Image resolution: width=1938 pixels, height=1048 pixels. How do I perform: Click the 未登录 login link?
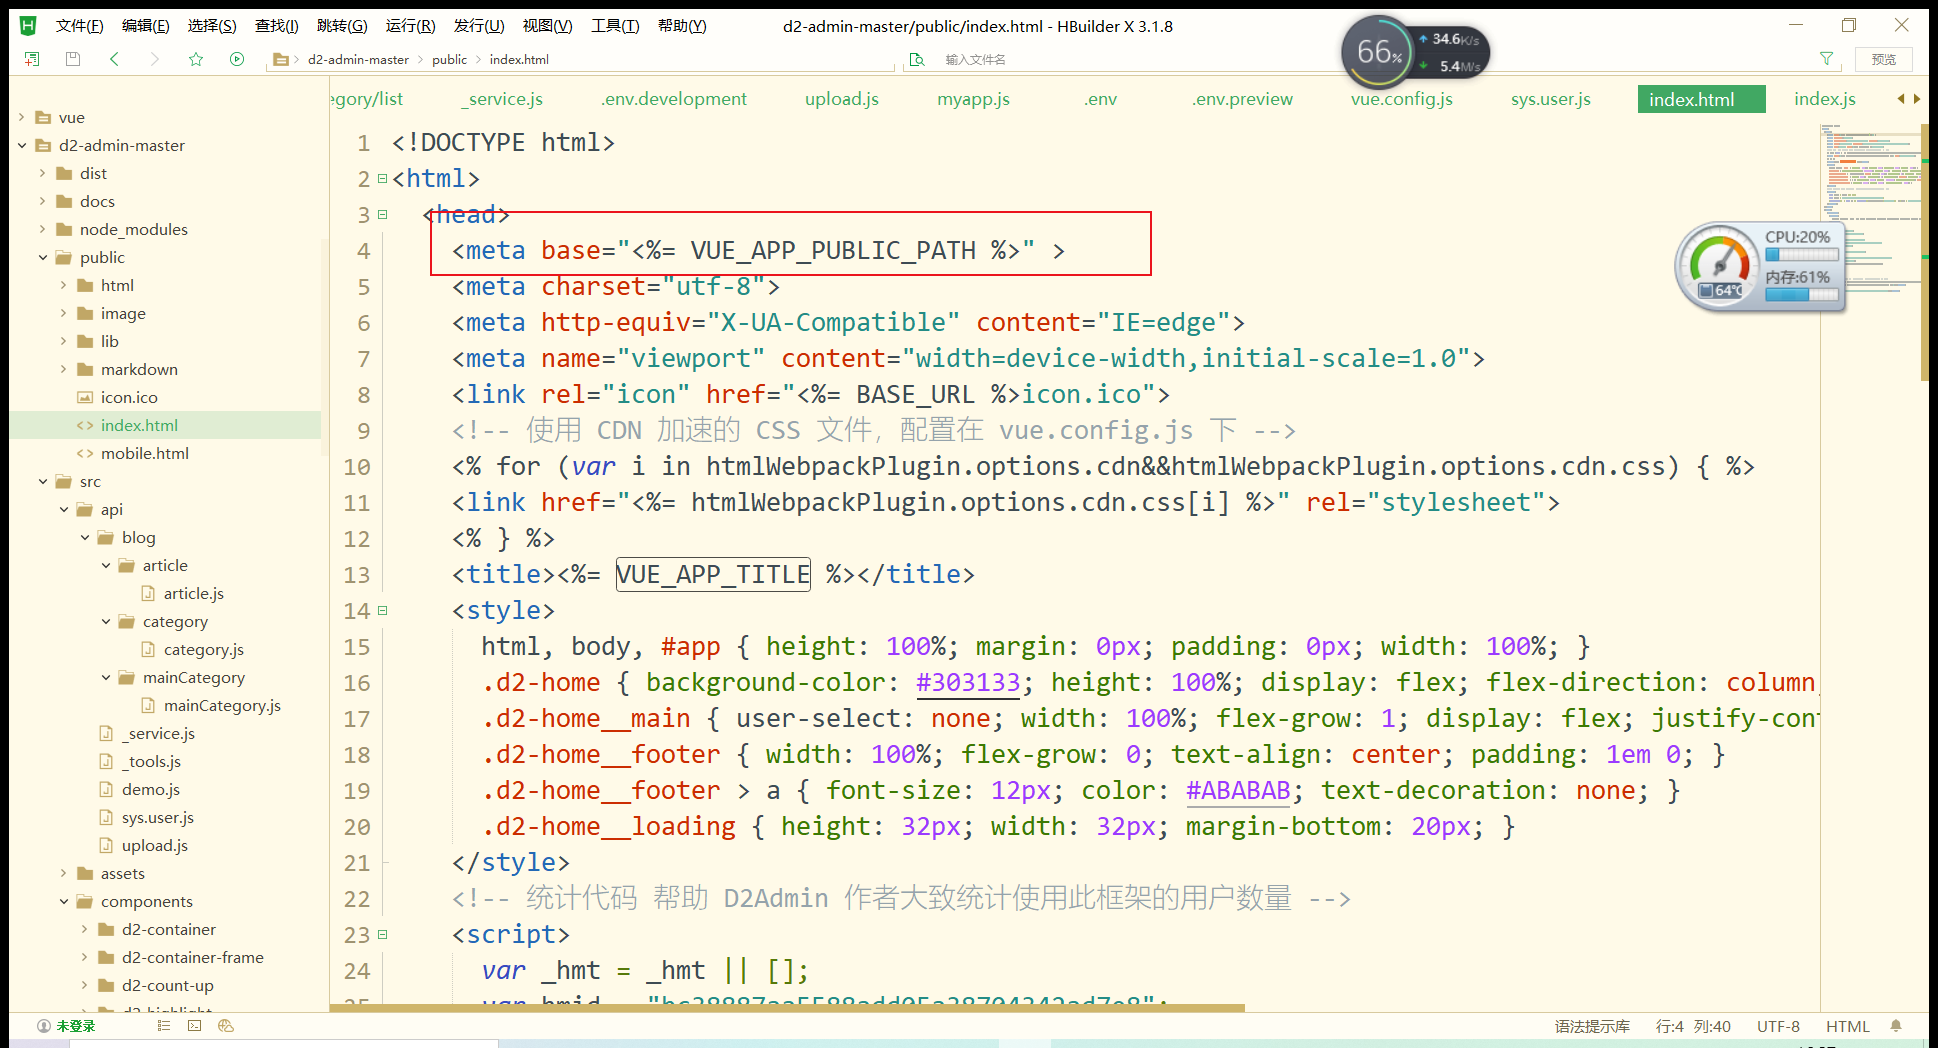click(x=76, y=1026)
